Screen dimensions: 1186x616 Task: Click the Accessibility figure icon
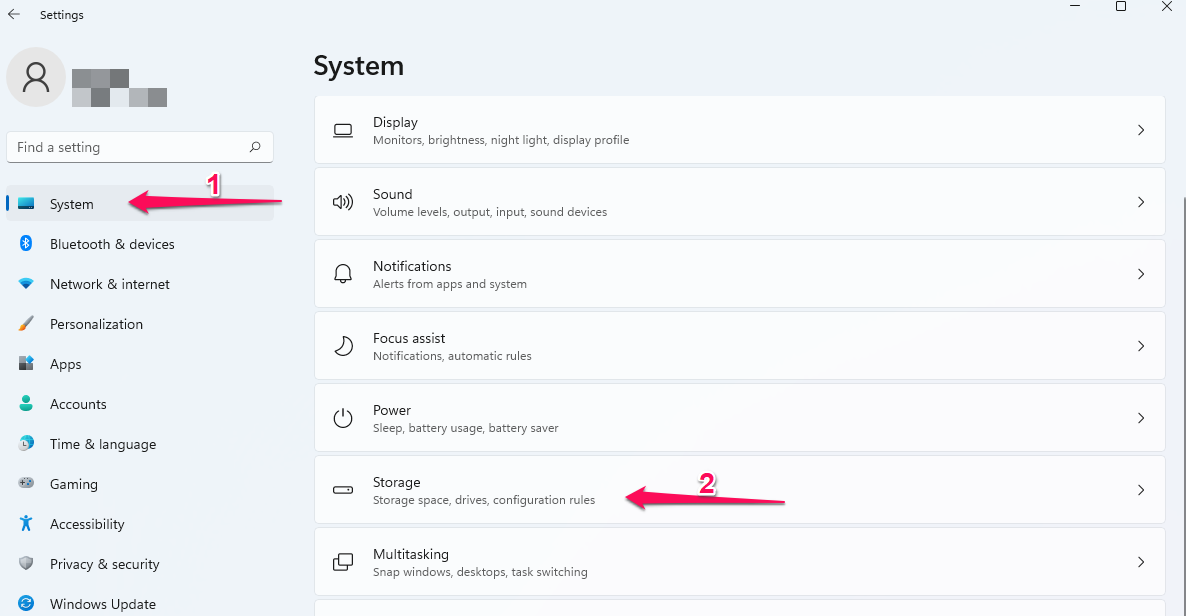(x=26, y=523)
